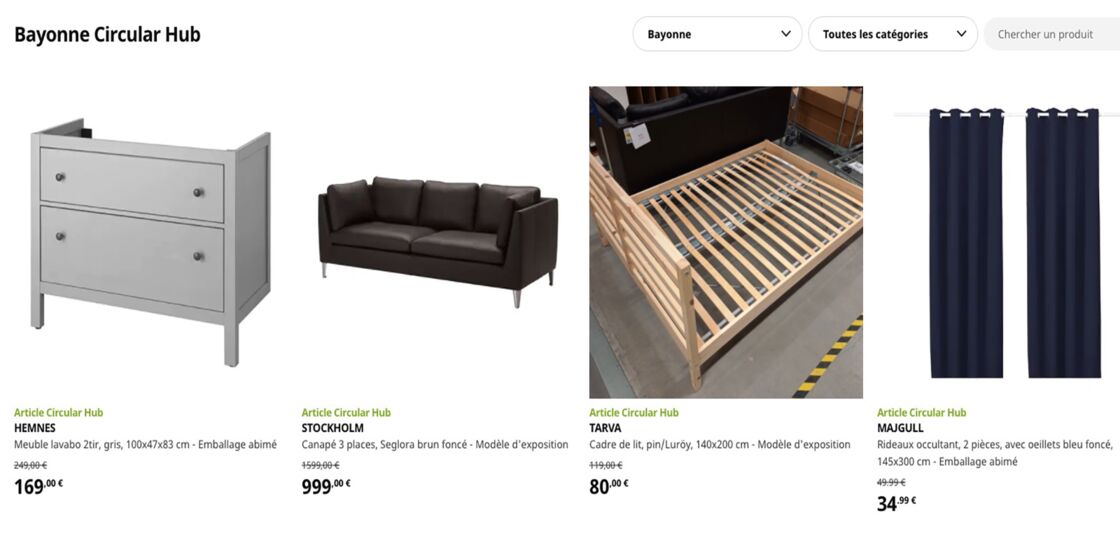This screenshot has width=1120, height=560.
Task: Click the chevron arrow next to Bayonne
Action: pyautogui.click(x=786, y=34)
